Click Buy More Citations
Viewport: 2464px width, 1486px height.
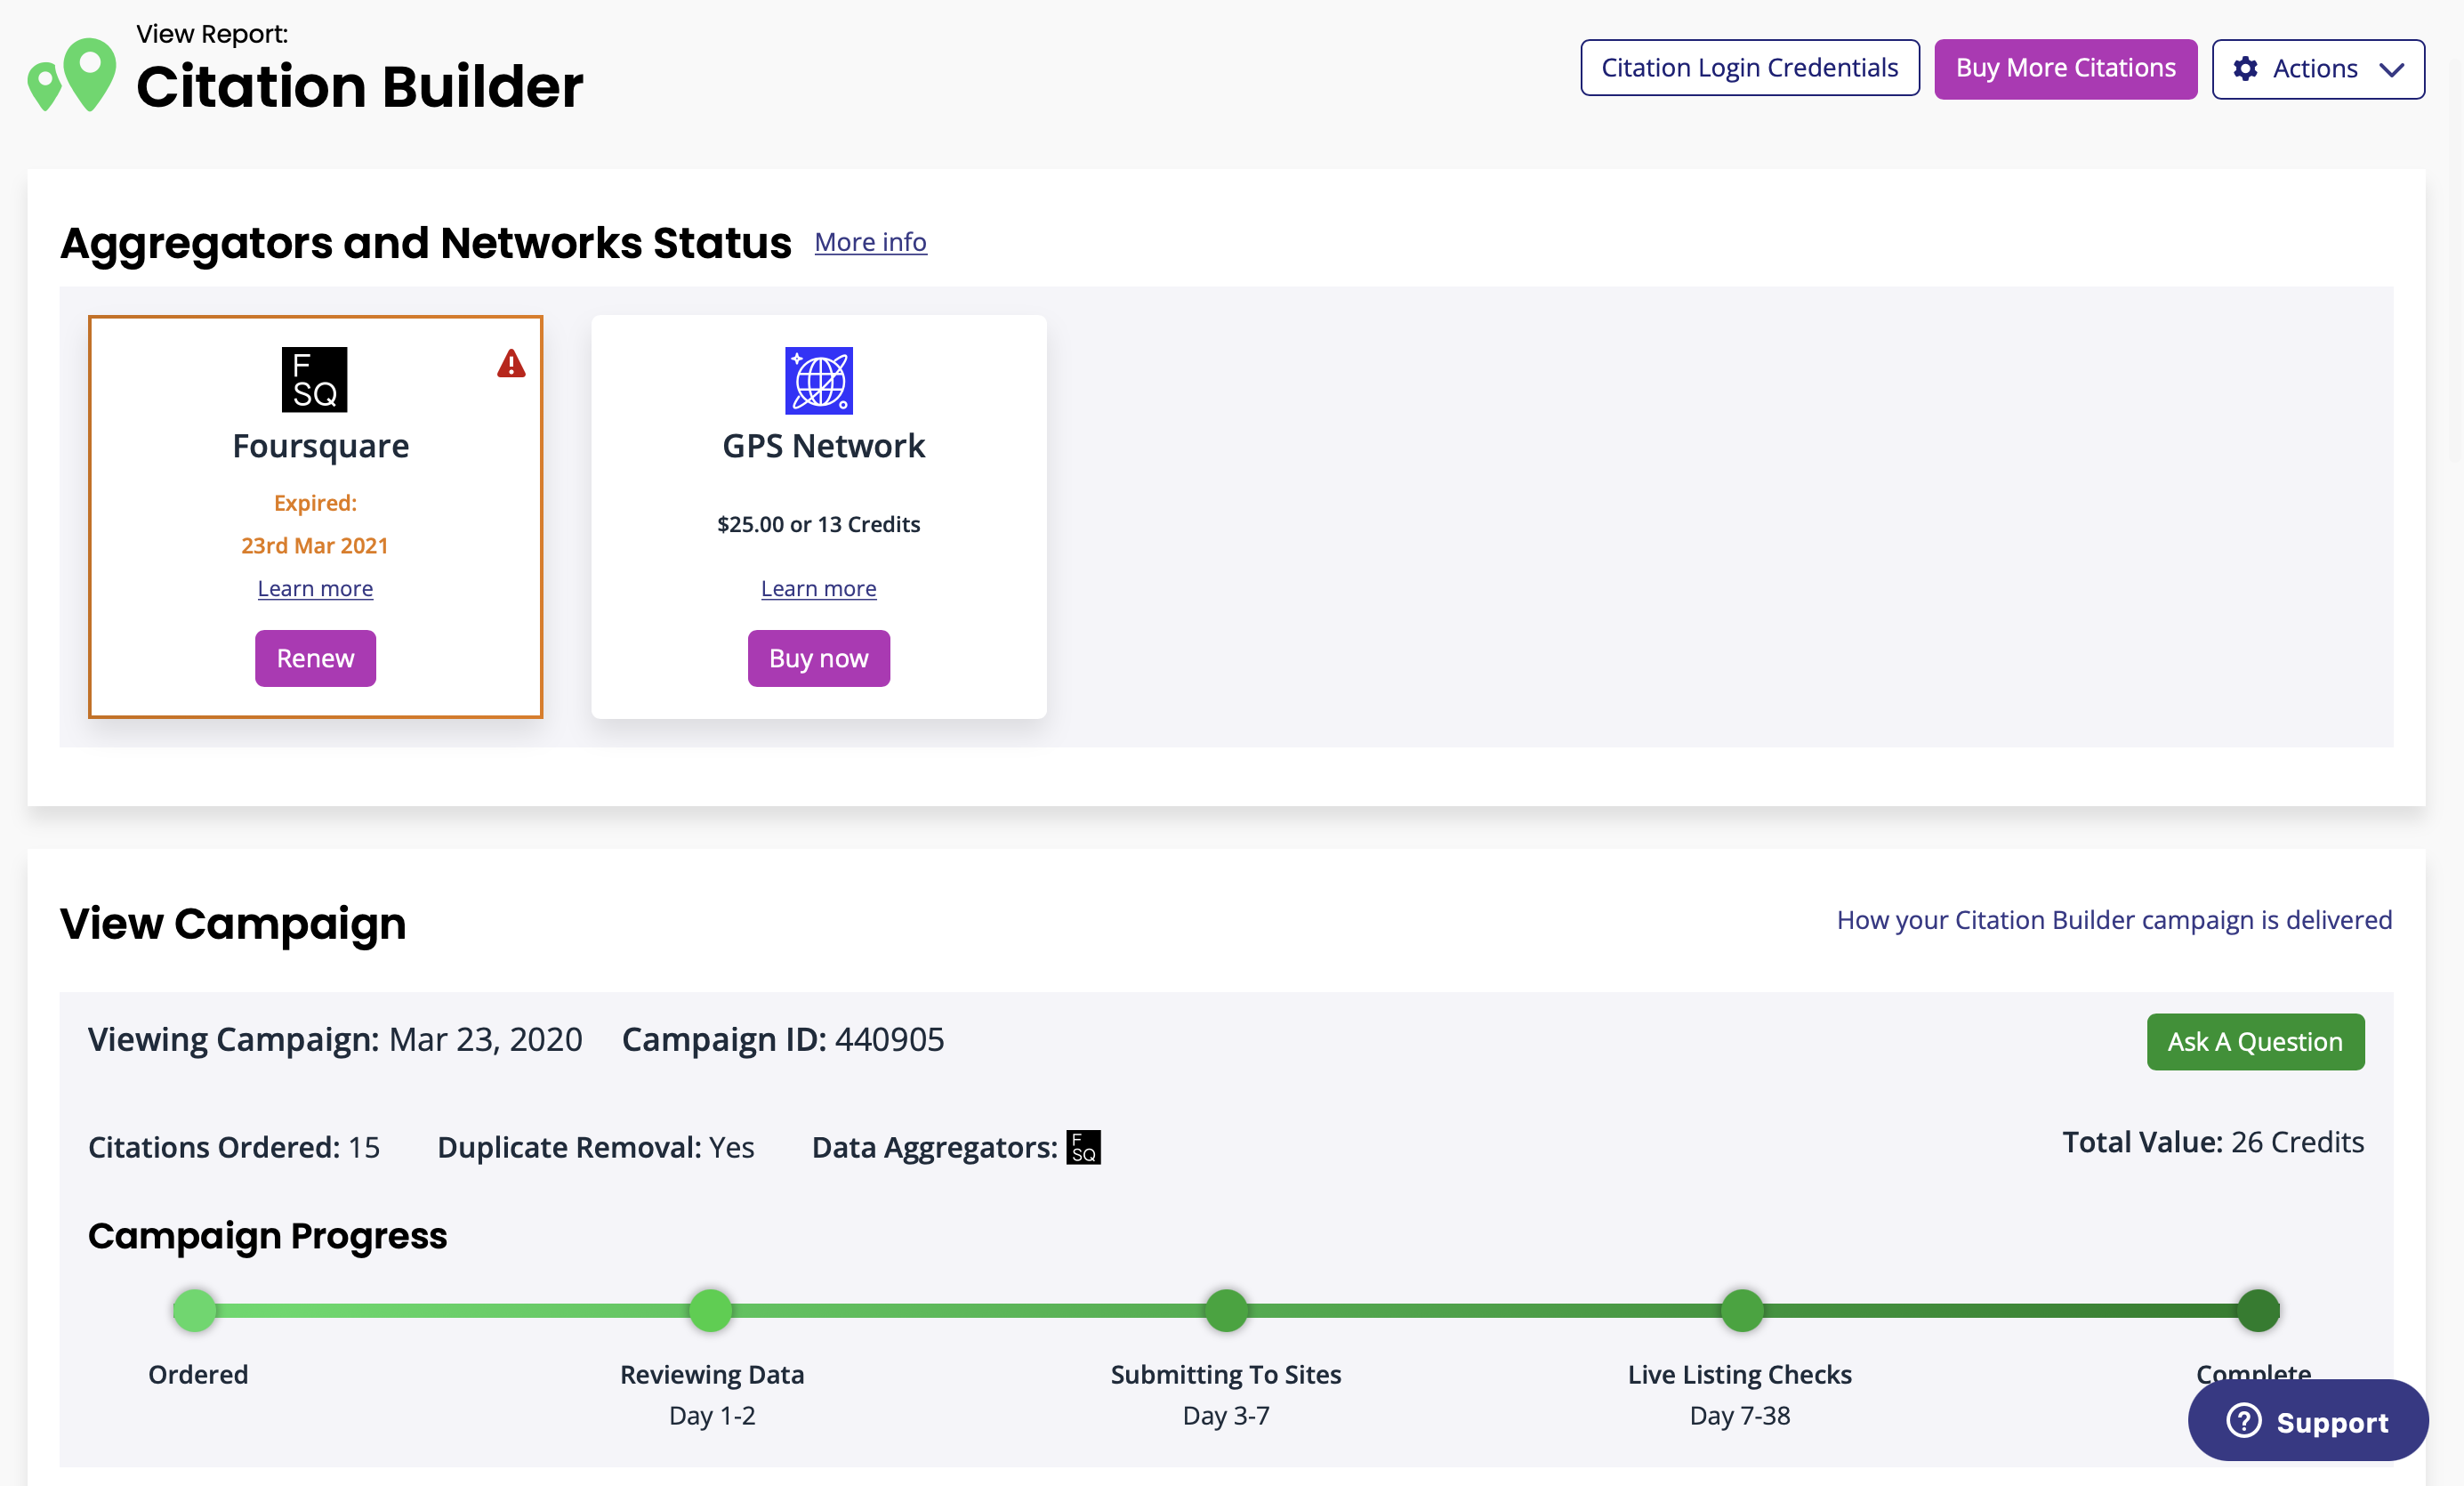tap(2065, 68)
